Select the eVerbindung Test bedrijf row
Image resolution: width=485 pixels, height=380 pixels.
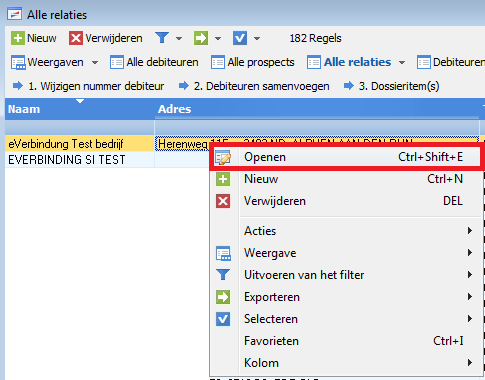(80, 144)
